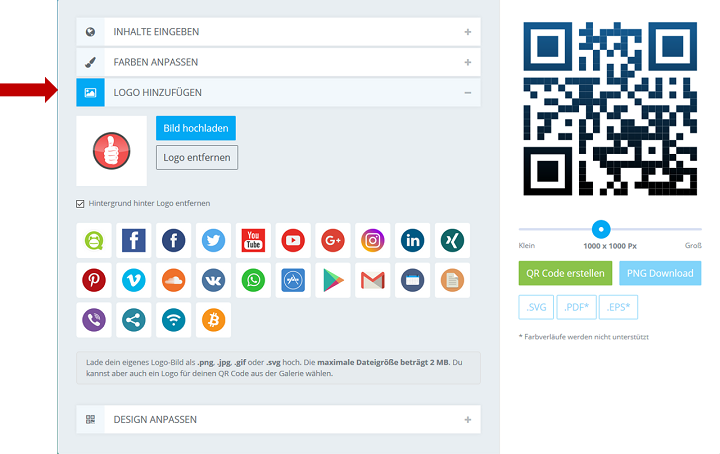
Task: Expand the Design anpassen section
Action: tap(278, 419)
